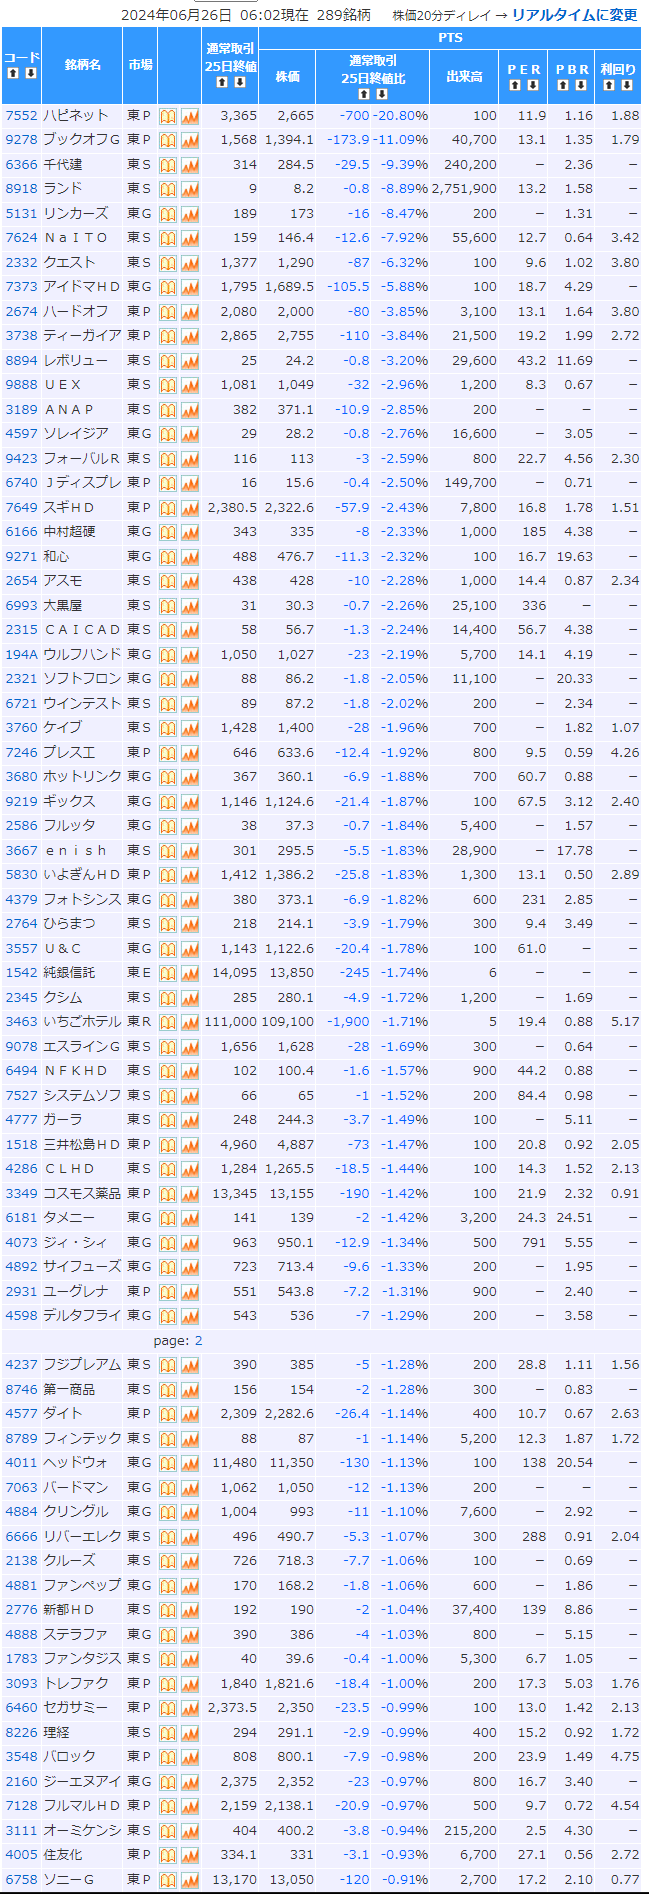This screenshot has width=649, height=1894.
Task: Sort PER column ascending
Action: [x=516, y=85]
